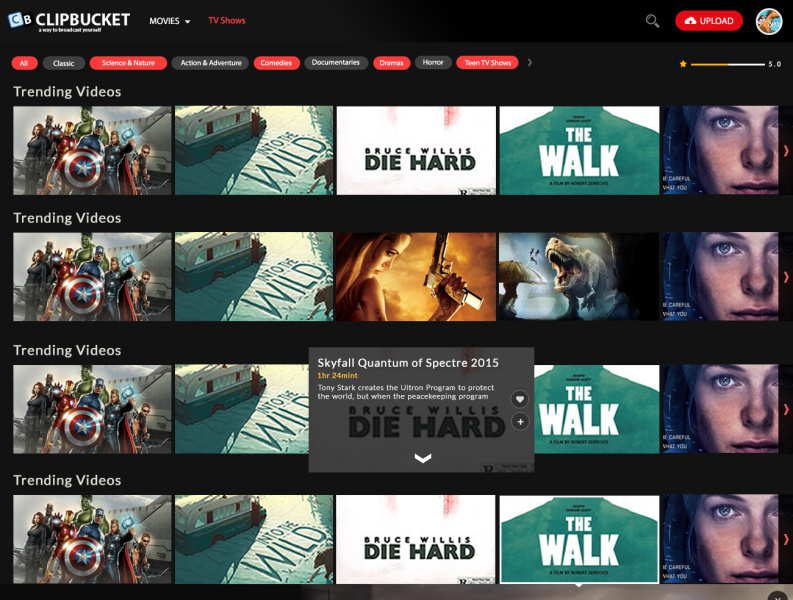This screenshot has height=600, width=793.
Task: Add Skyfall Quantum of Spectre using plus icon
Action: coord(520,421)
